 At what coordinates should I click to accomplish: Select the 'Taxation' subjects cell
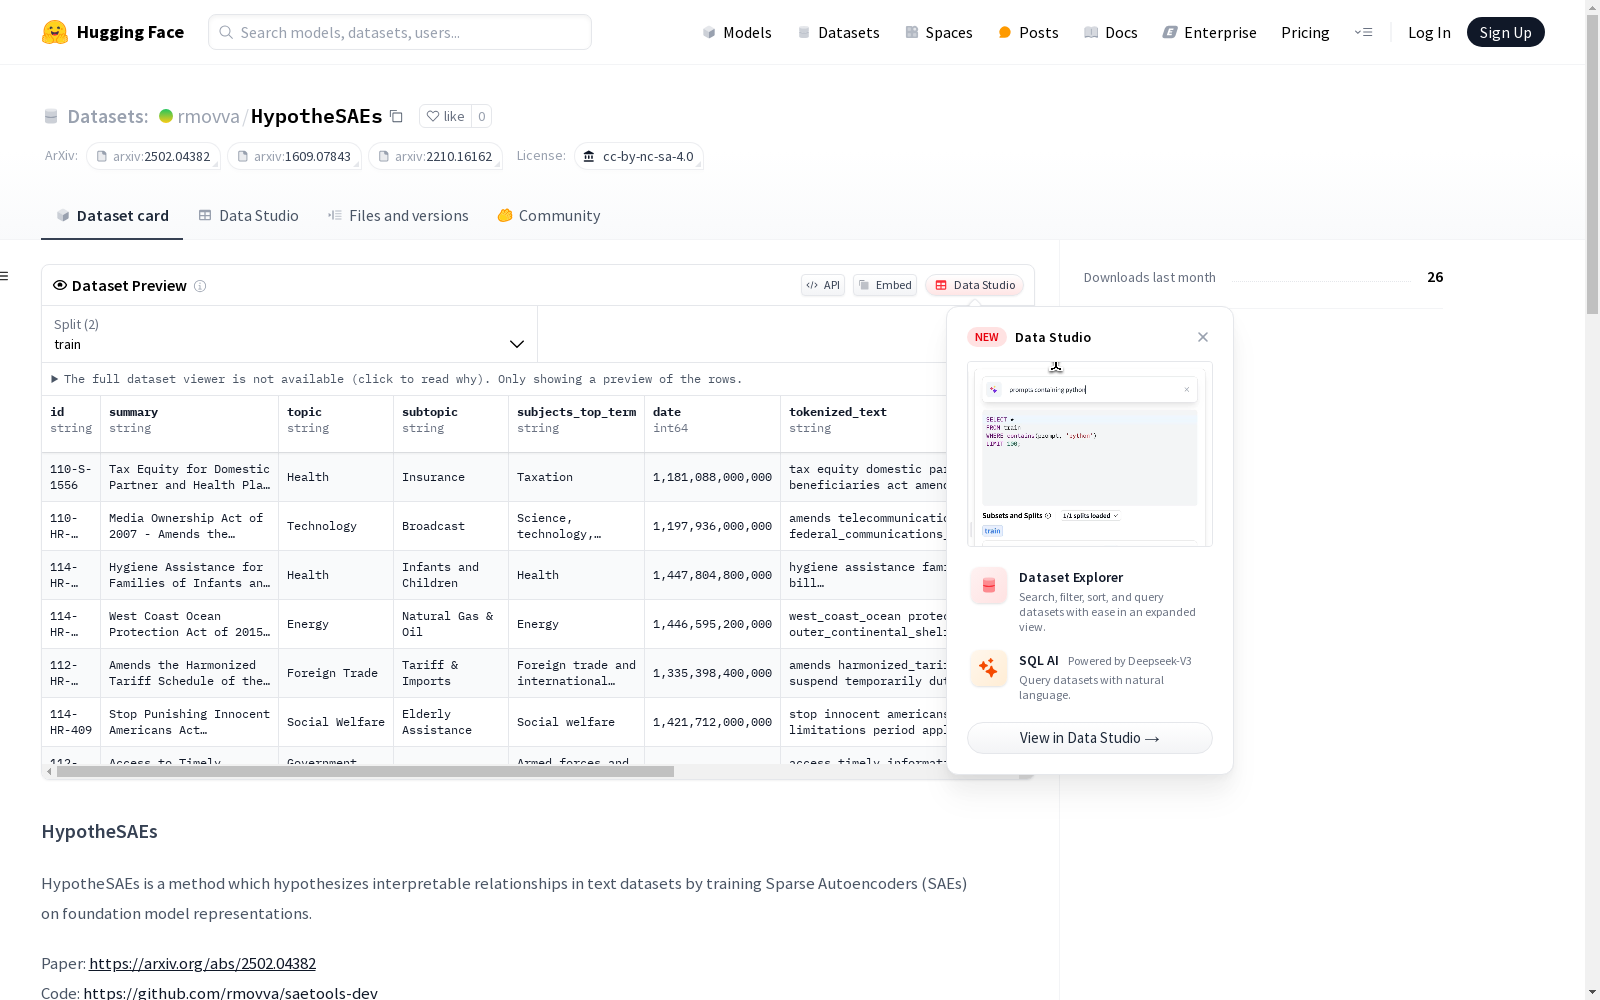pos(577,477)
